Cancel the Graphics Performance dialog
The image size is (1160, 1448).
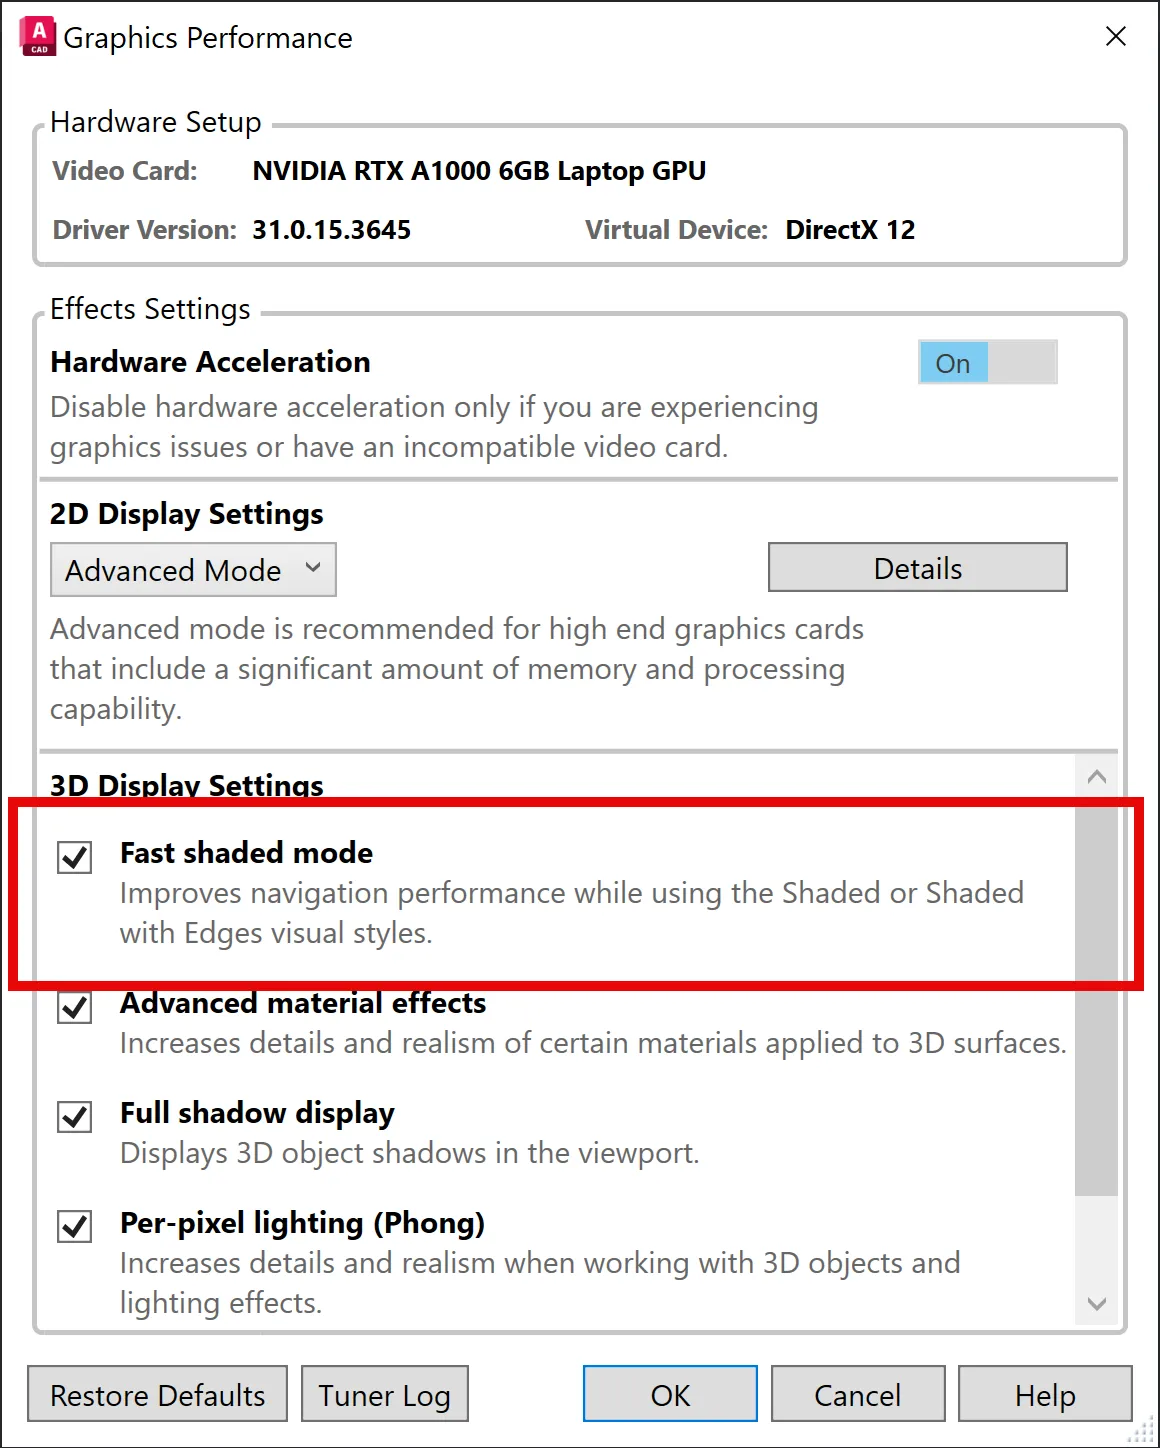coord(857,1394)
